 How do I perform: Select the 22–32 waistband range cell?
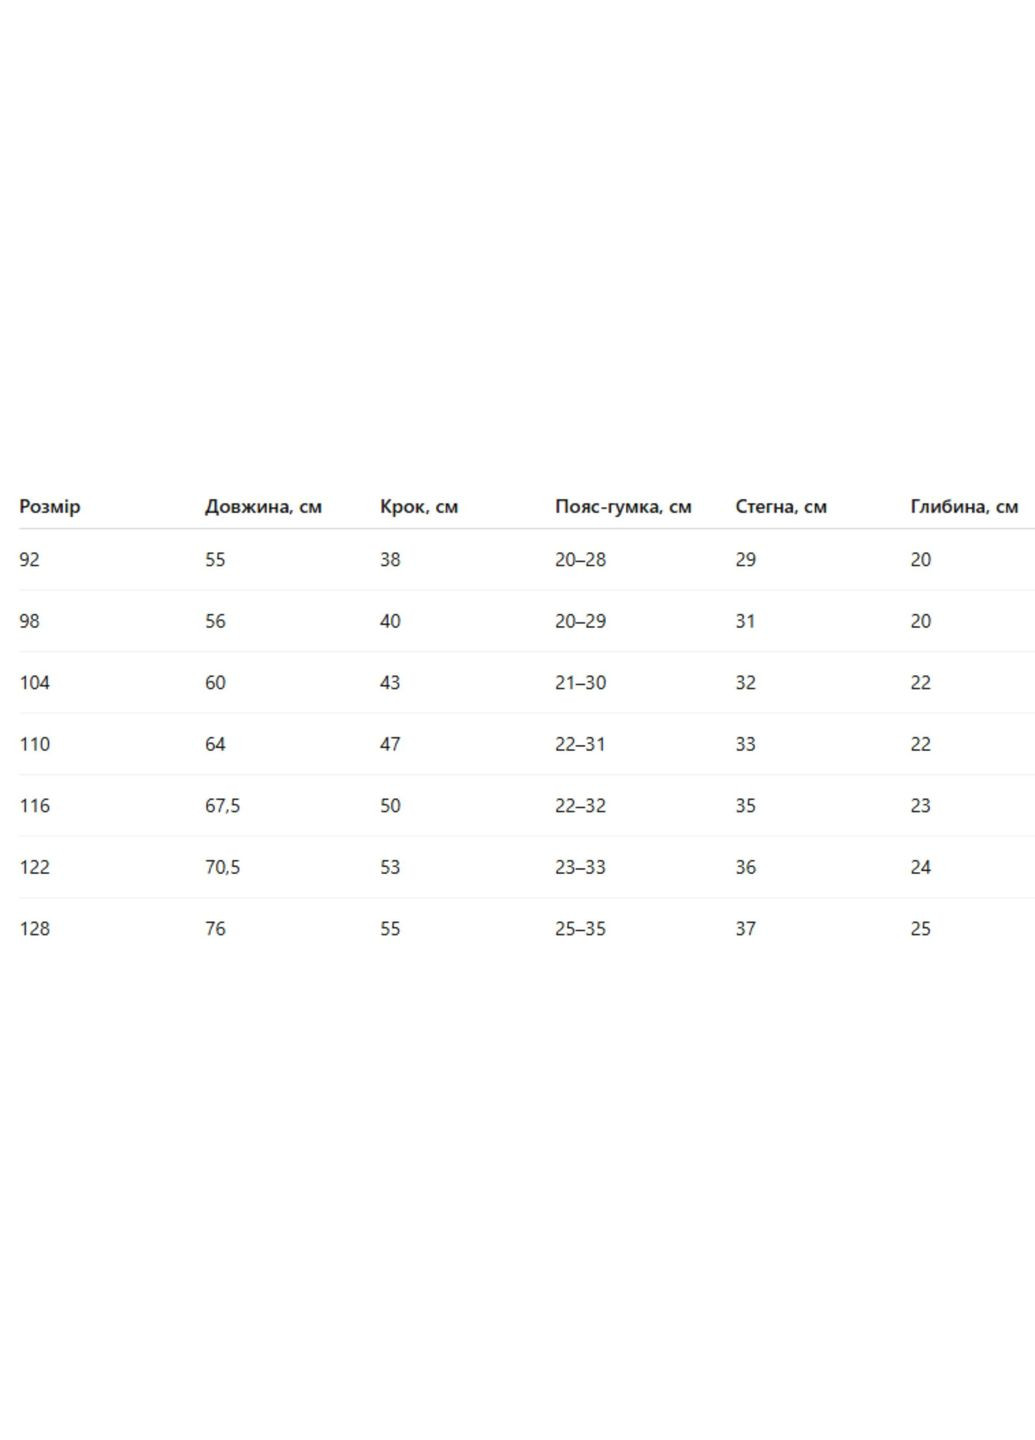click(x=581, y=806)
